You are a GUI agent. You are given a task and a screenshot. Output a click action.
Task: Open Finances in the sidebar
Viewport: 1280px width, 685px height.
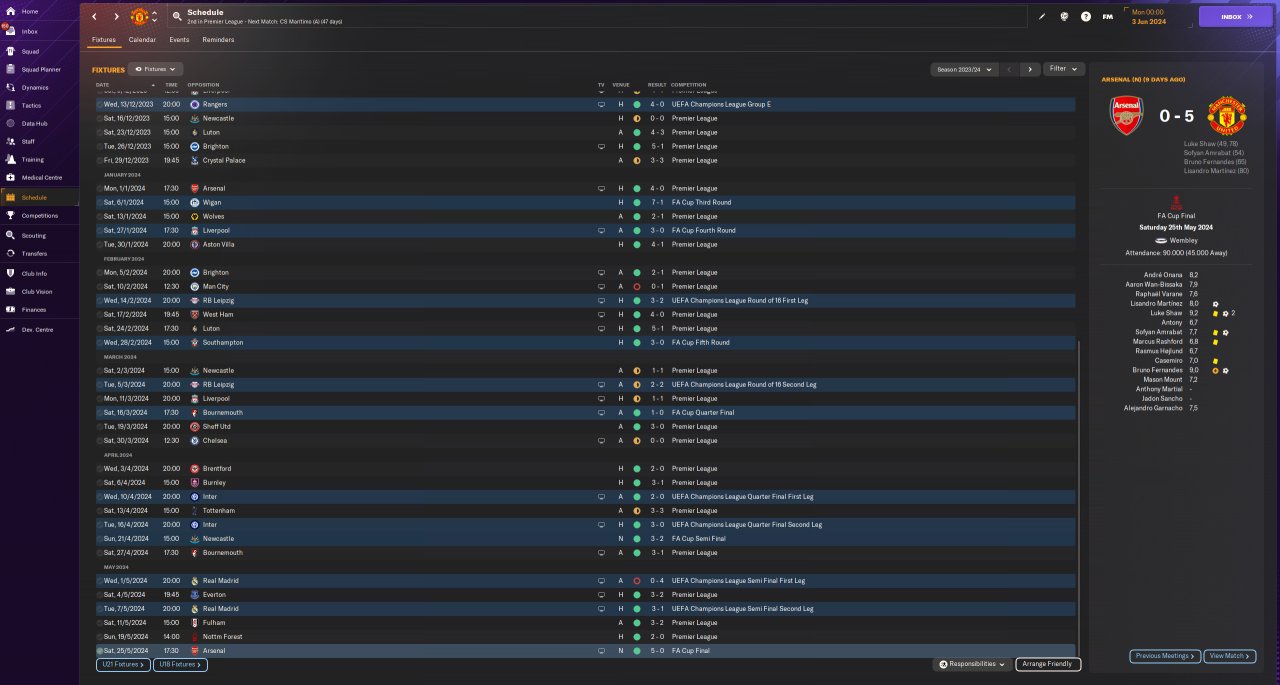(37, 309)
